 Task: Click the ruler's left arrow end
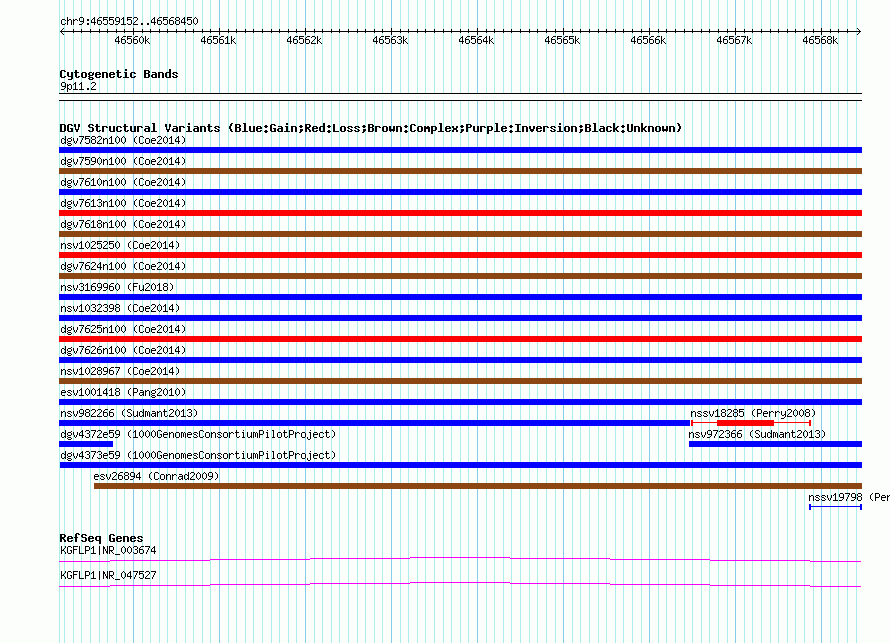pos(62,31)
